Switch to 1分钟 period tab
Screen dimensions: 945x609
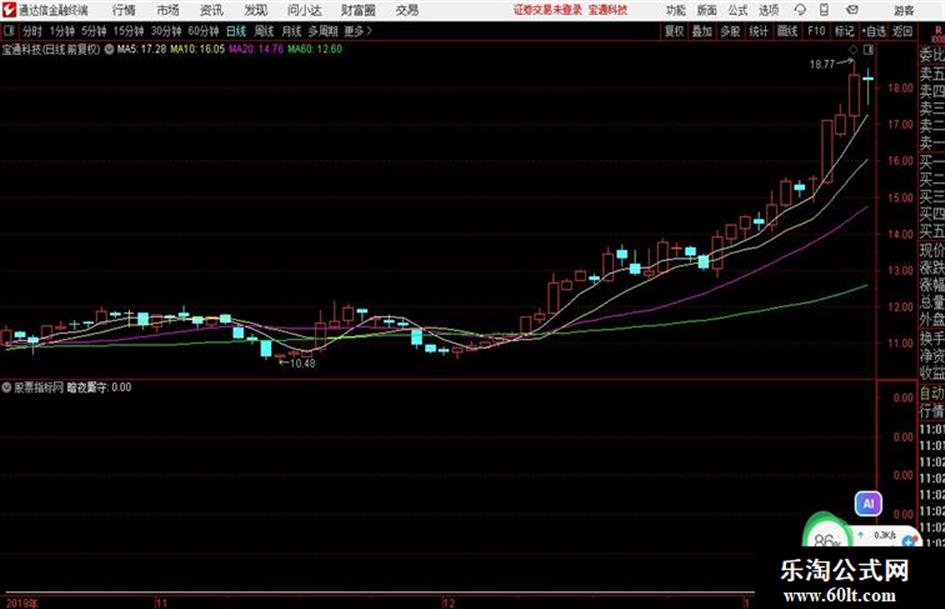click(61, 31)
